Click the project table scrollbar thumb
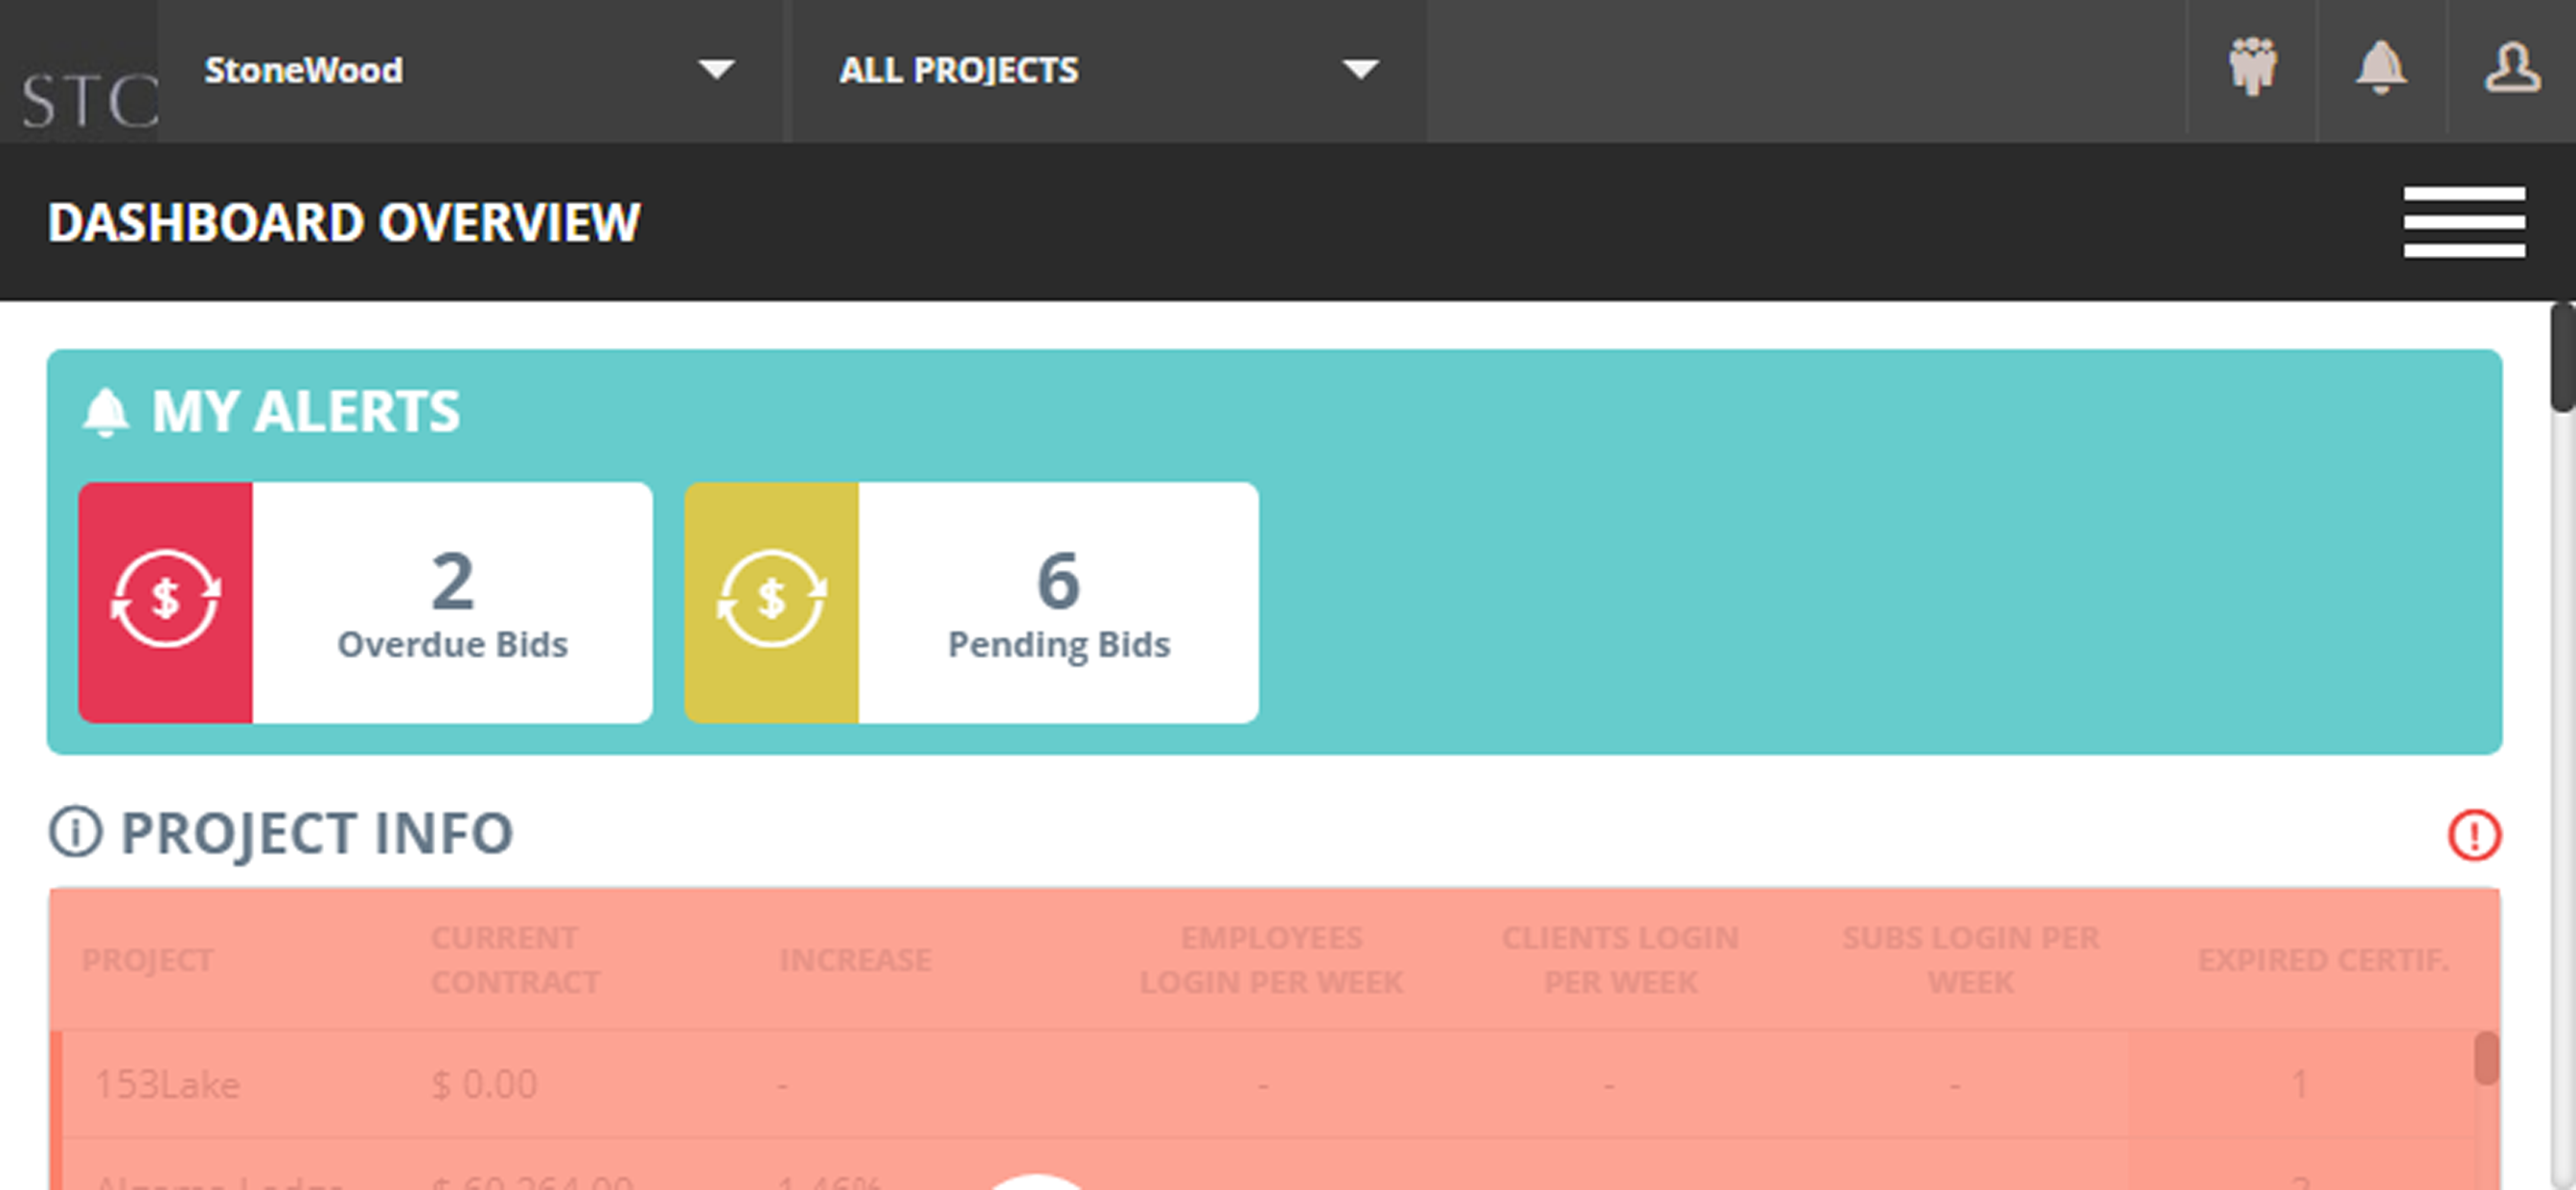 point(2486,1059)
